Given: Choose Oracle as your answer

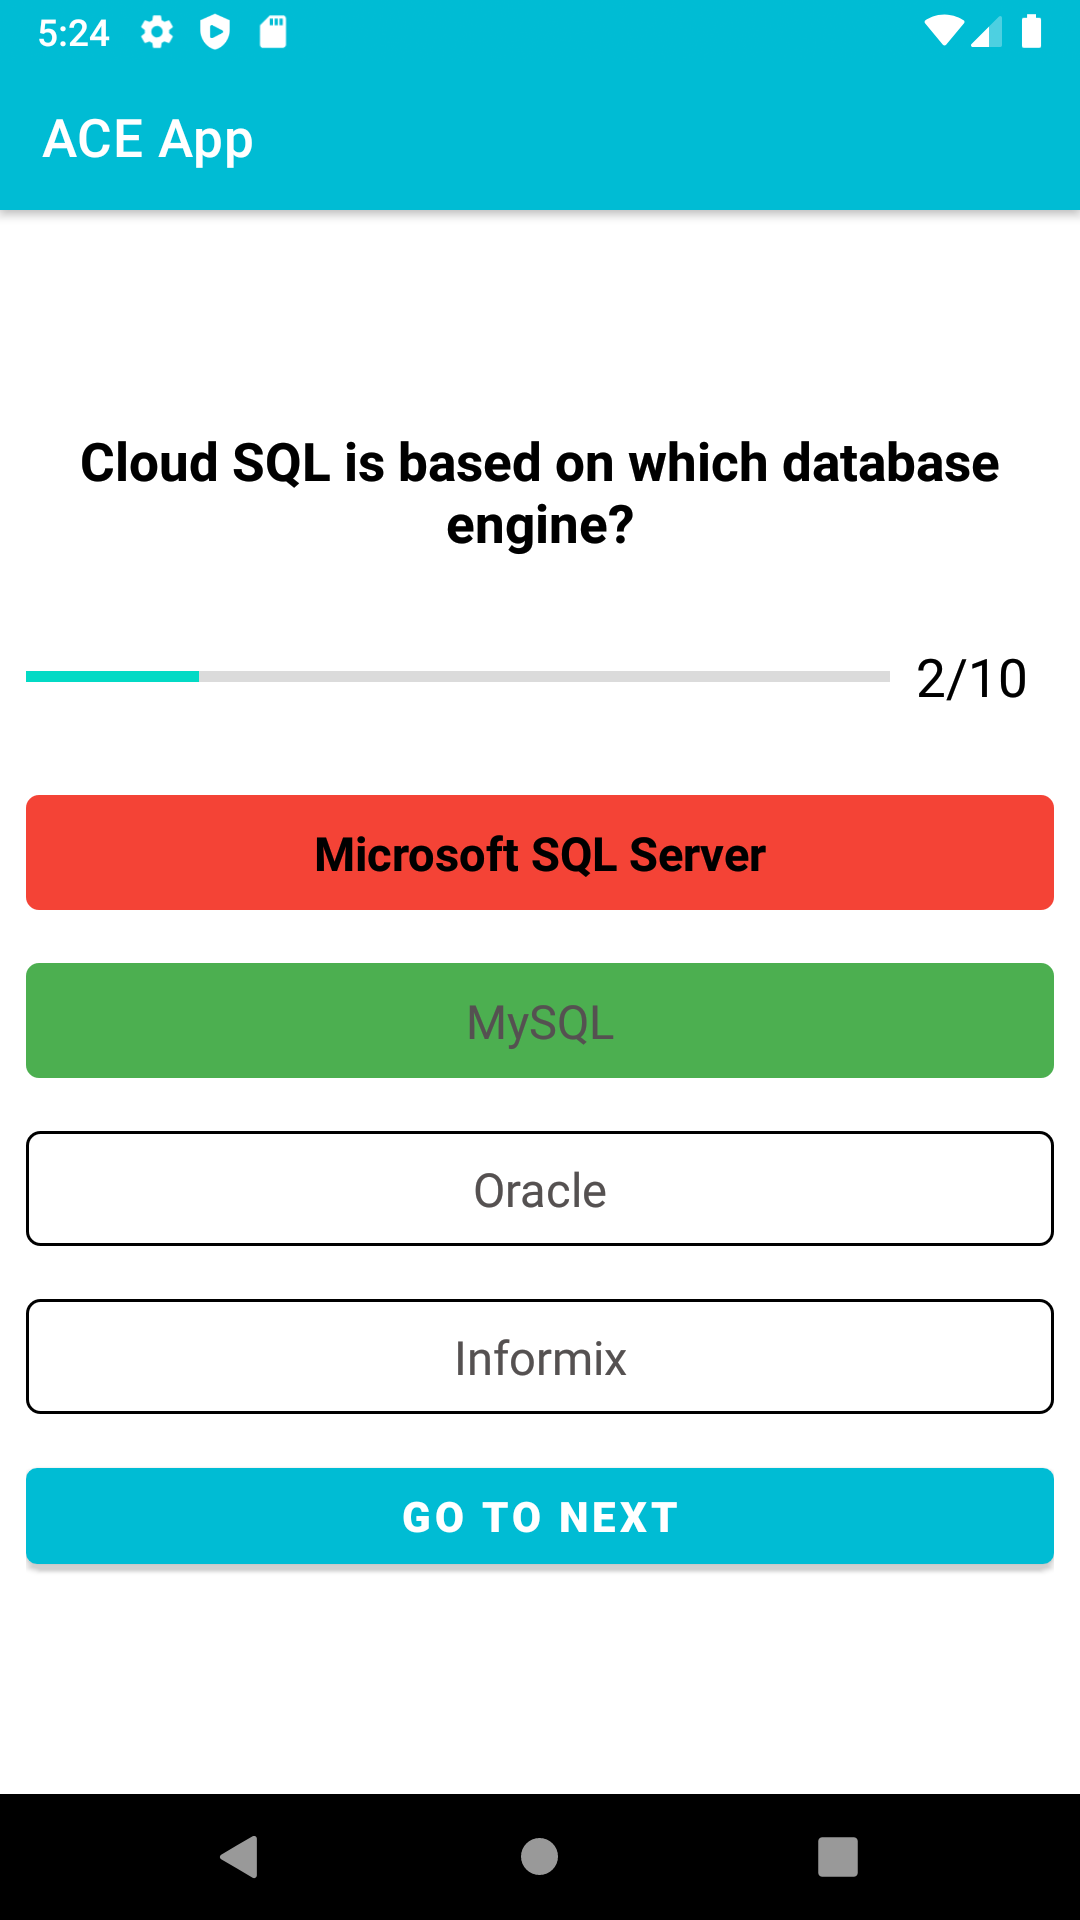Looking at the screenshot, I should 540,1188.
